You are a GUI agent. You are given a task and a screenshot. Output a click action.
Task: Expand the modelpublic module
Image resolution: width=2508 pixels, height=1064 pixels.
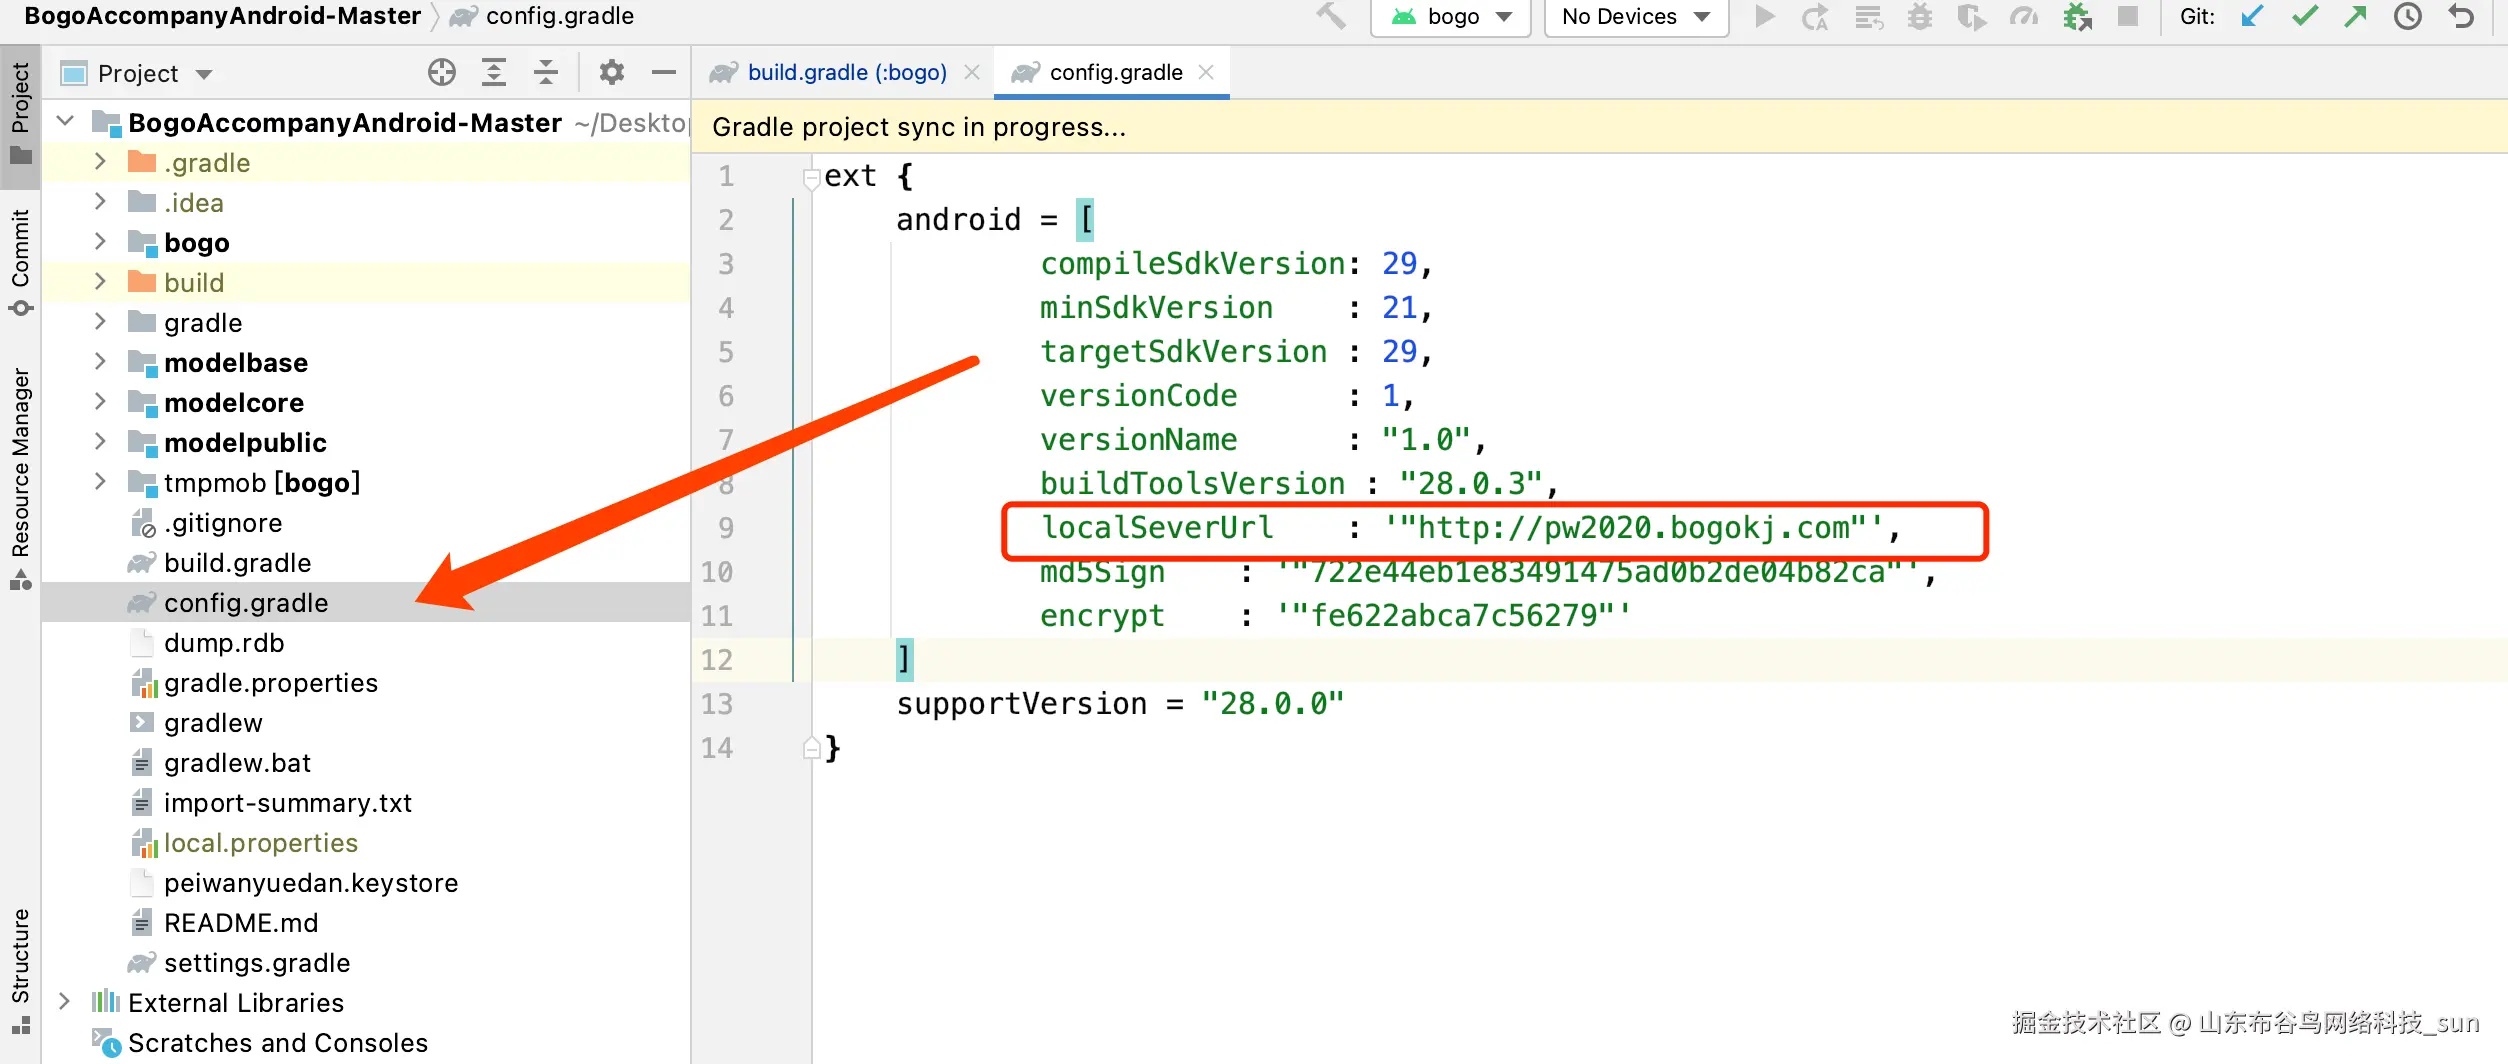click(x=99, y=442)
